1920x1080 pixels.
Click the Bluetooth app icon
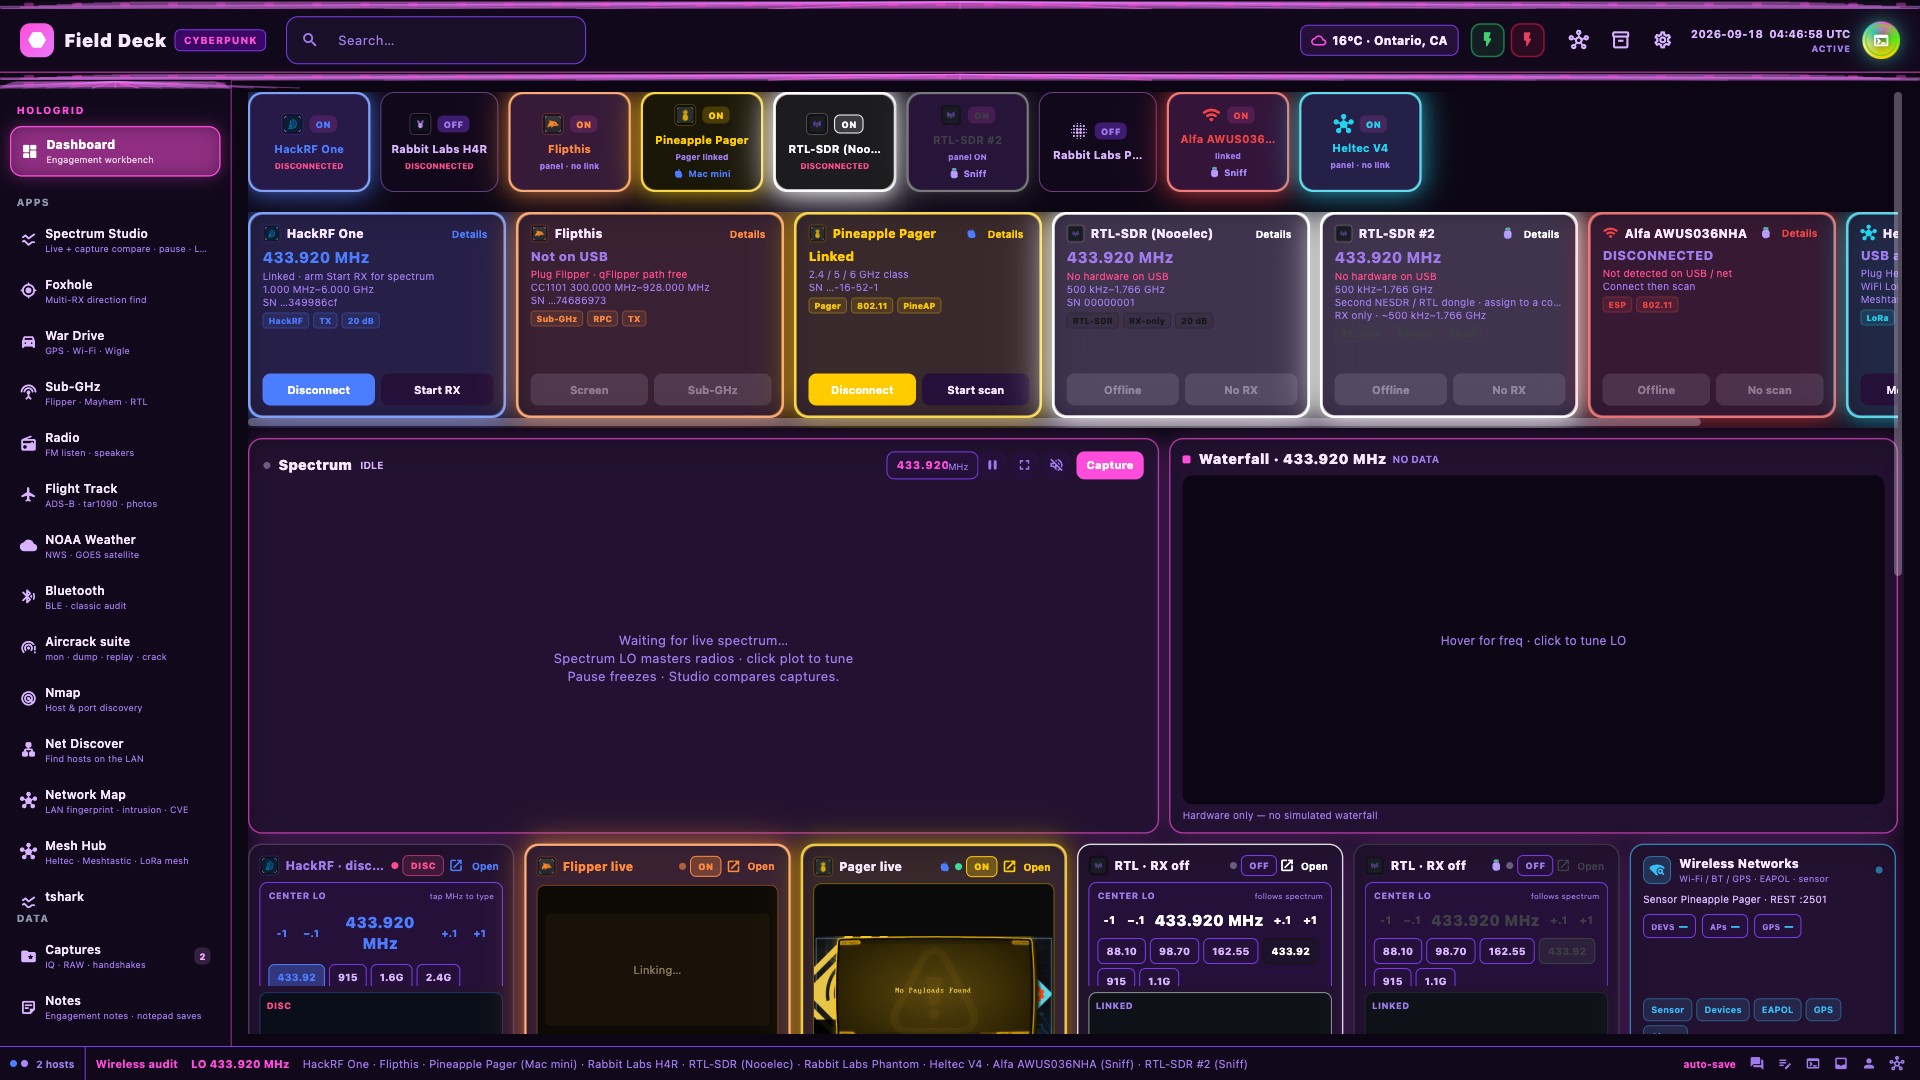point(28,597)
